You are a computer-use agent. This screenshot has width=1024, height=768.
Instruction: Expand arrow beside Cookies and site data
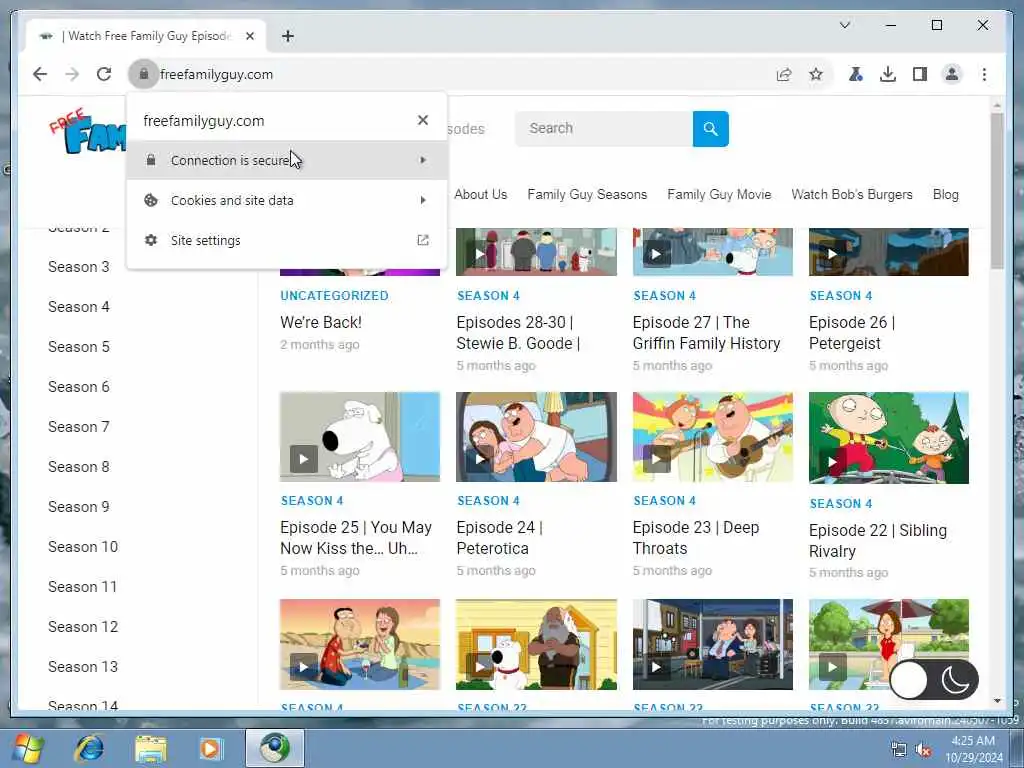[x=423, y=200]
